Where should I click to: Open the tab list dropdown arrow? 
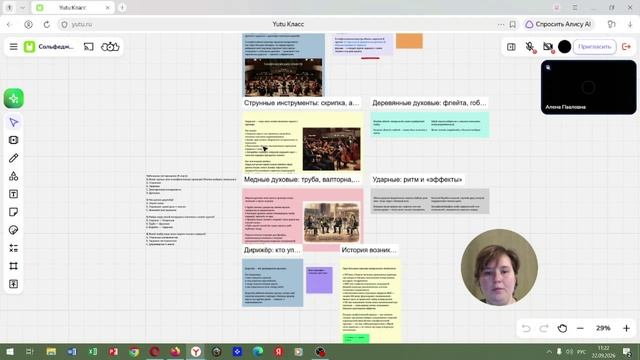click(x=23, y=7)
